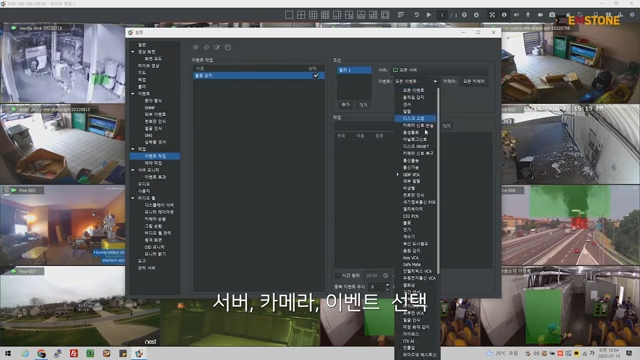Toggle fullscreen with the expand arrows icon
Viewport: 640px width, 360px height.
[x=492, y=15]
